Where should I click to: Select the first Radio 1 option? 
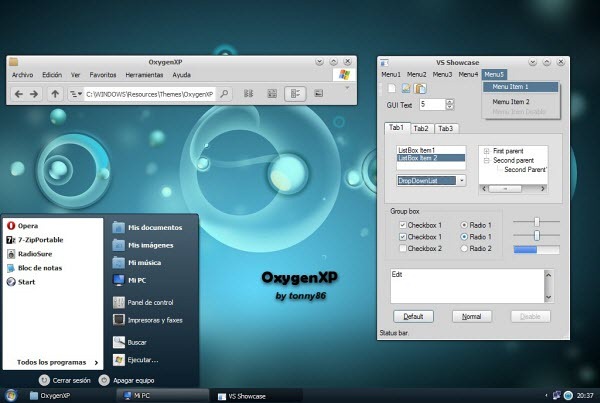[x=464, y=225]
